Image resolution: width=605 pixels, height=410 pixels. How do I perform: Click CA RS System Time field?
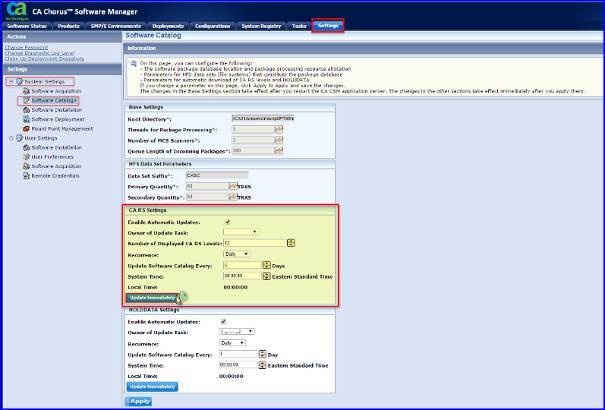pos(242,276)
